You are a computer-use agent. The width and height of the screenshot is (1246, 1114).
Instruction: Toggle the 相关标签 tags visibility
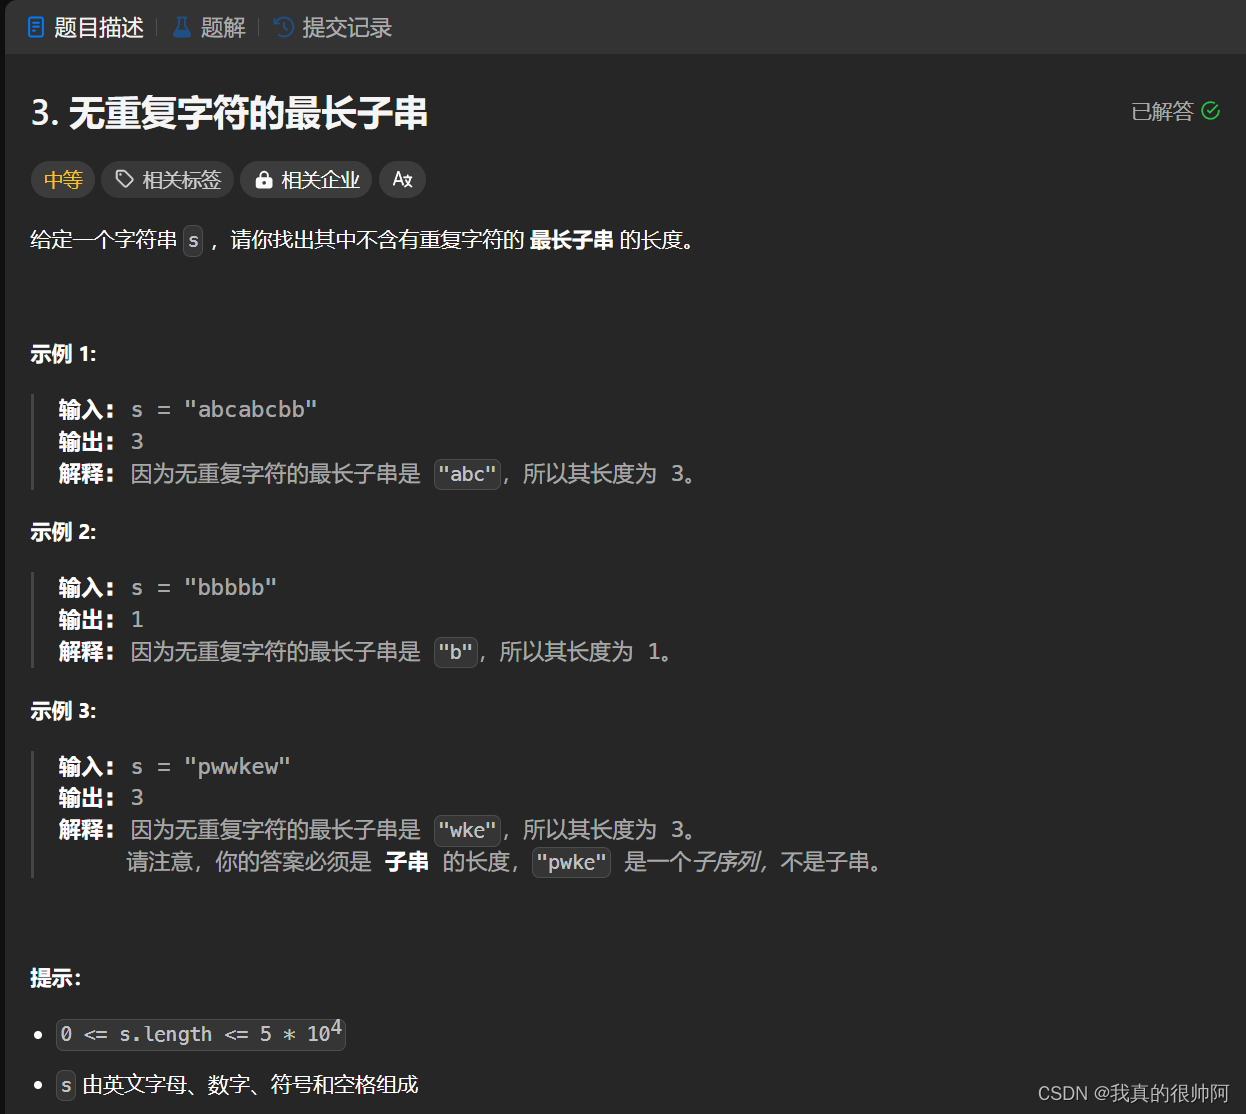tap(167, 179)
